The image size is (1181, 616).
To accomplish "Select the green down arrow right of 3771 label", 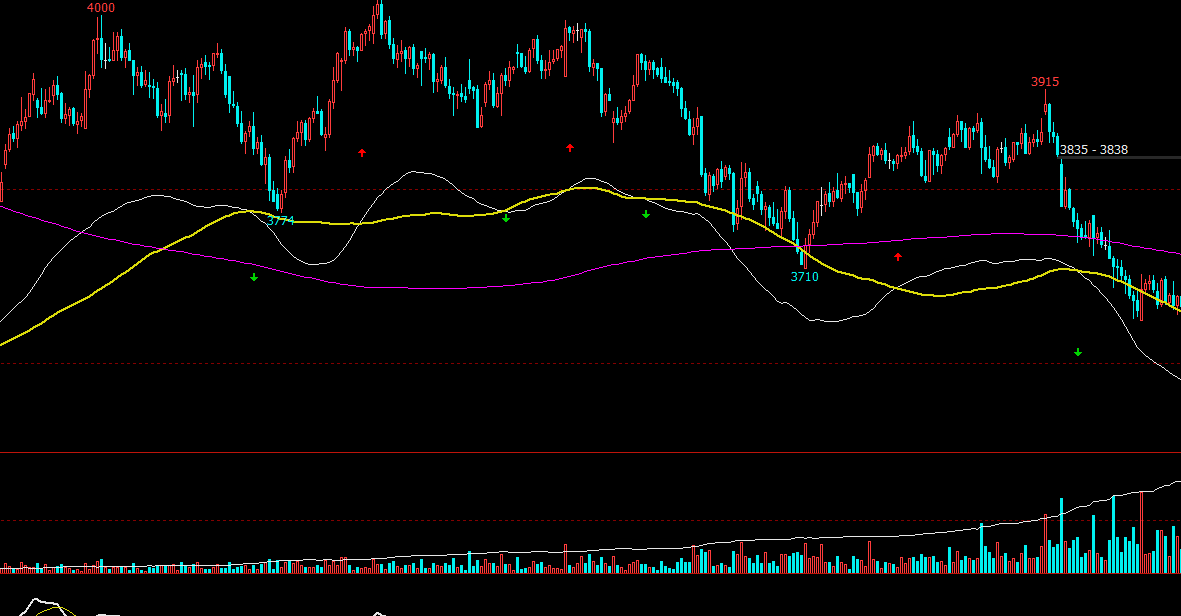I will click(x=506, y=218).
